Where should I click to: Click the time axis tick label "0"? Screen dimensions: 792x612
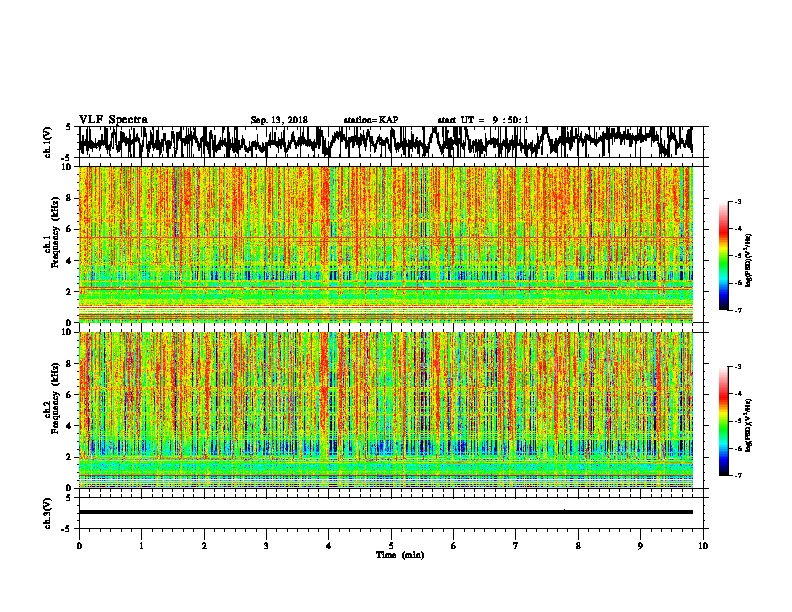click(x=79, y=546)
